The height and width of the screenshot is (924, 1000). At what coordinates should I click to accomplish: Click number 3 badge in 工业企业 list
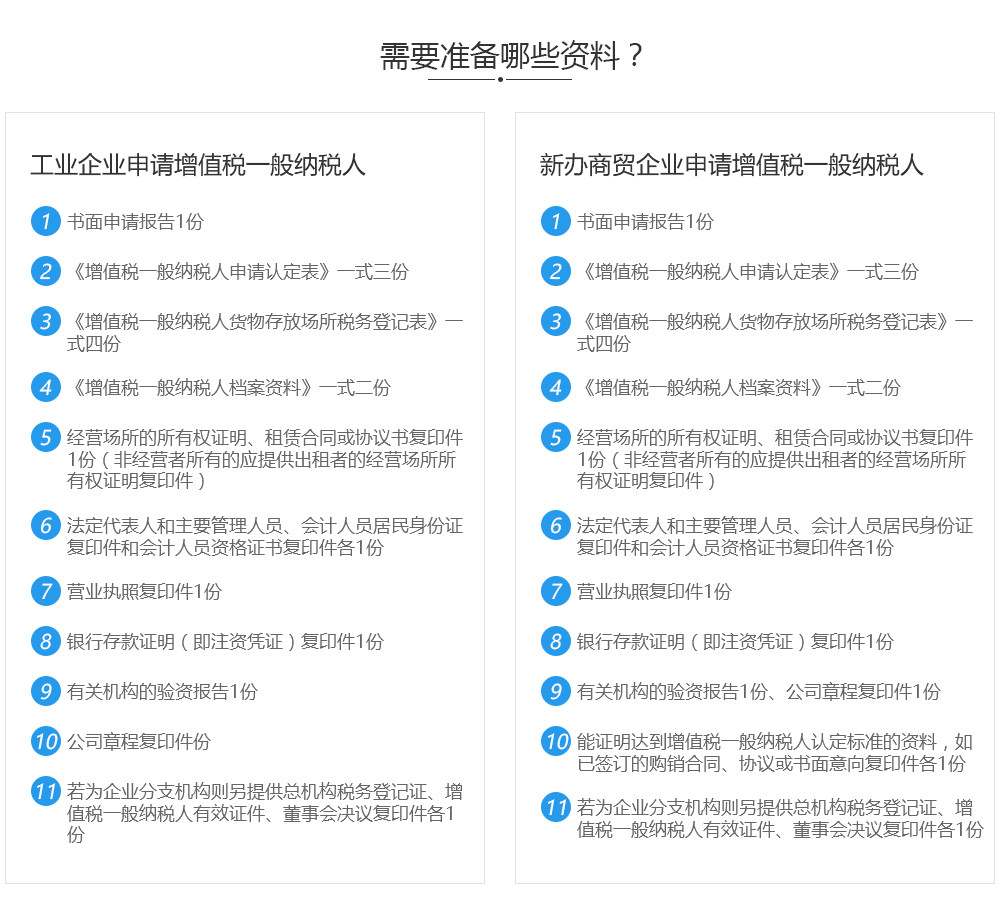[46, 321]
